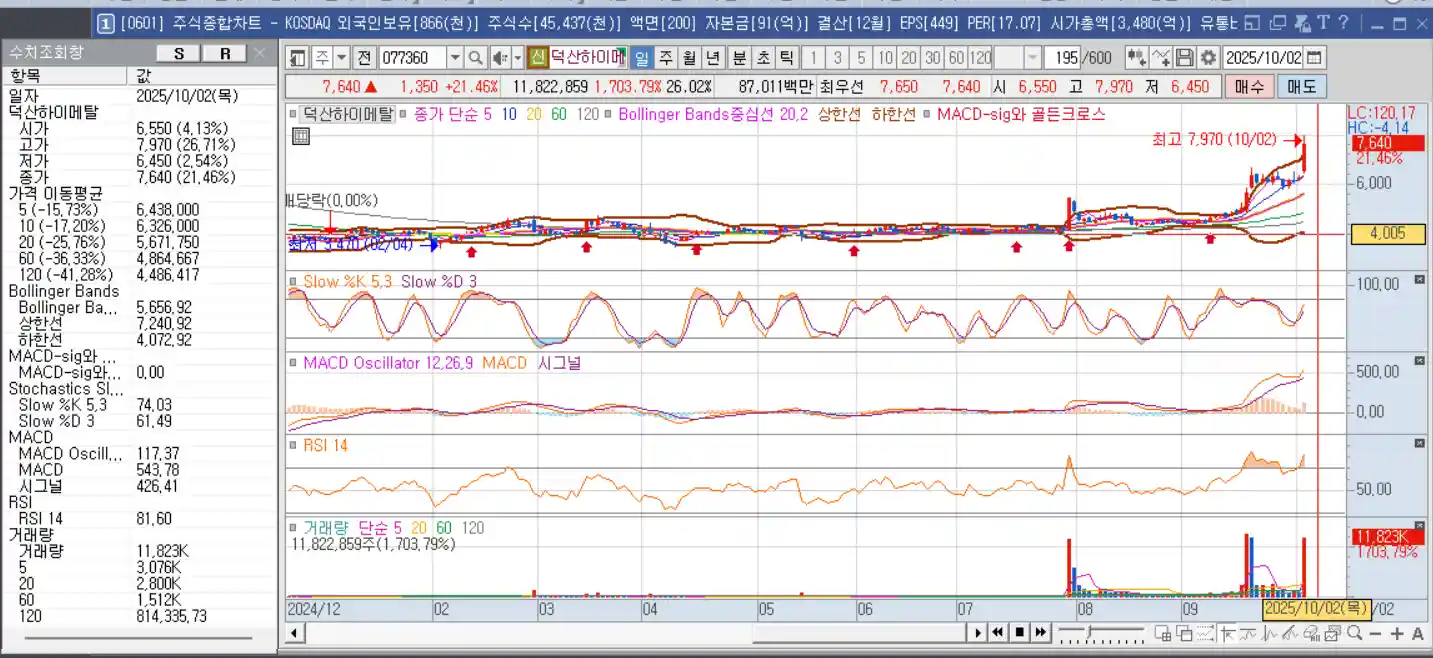The height and width of the screenshot is (658, 1433).
Task: Select the 3 interval preset button
Action: click(x=837, y=58)
